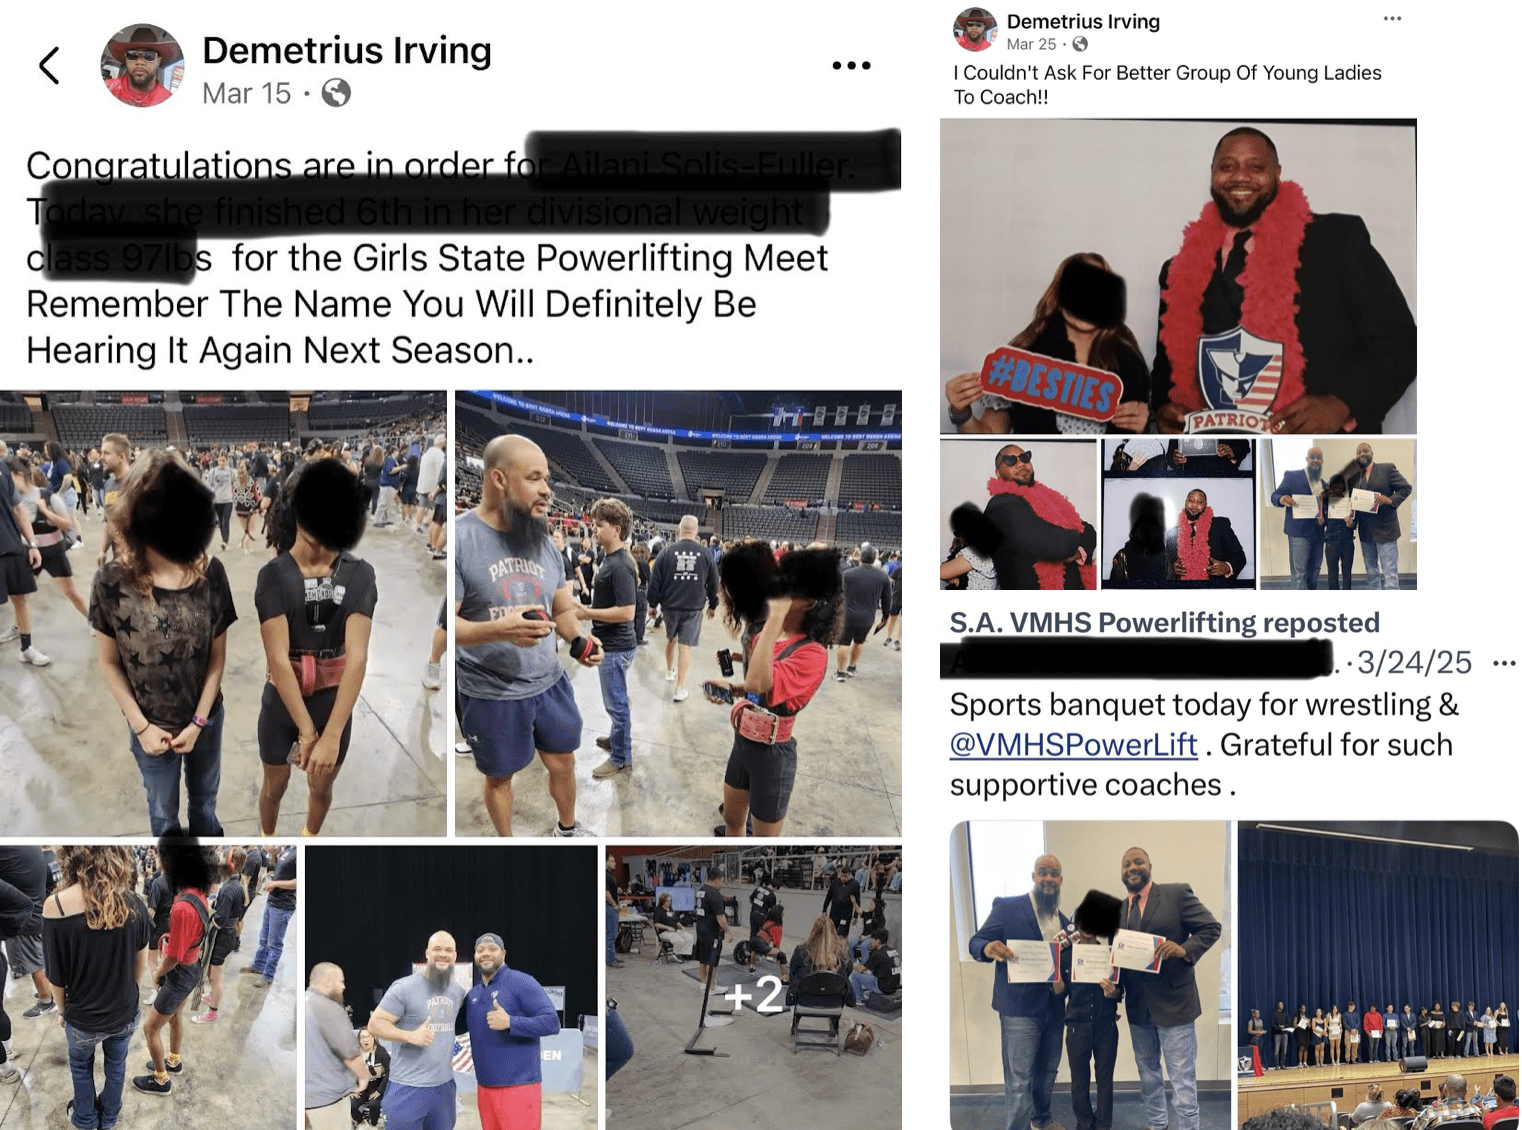Open Demetrius Irving's name on the Mar 25 post
Viewport: 1522px width, 1130px height.
[x=1083, y=21]
